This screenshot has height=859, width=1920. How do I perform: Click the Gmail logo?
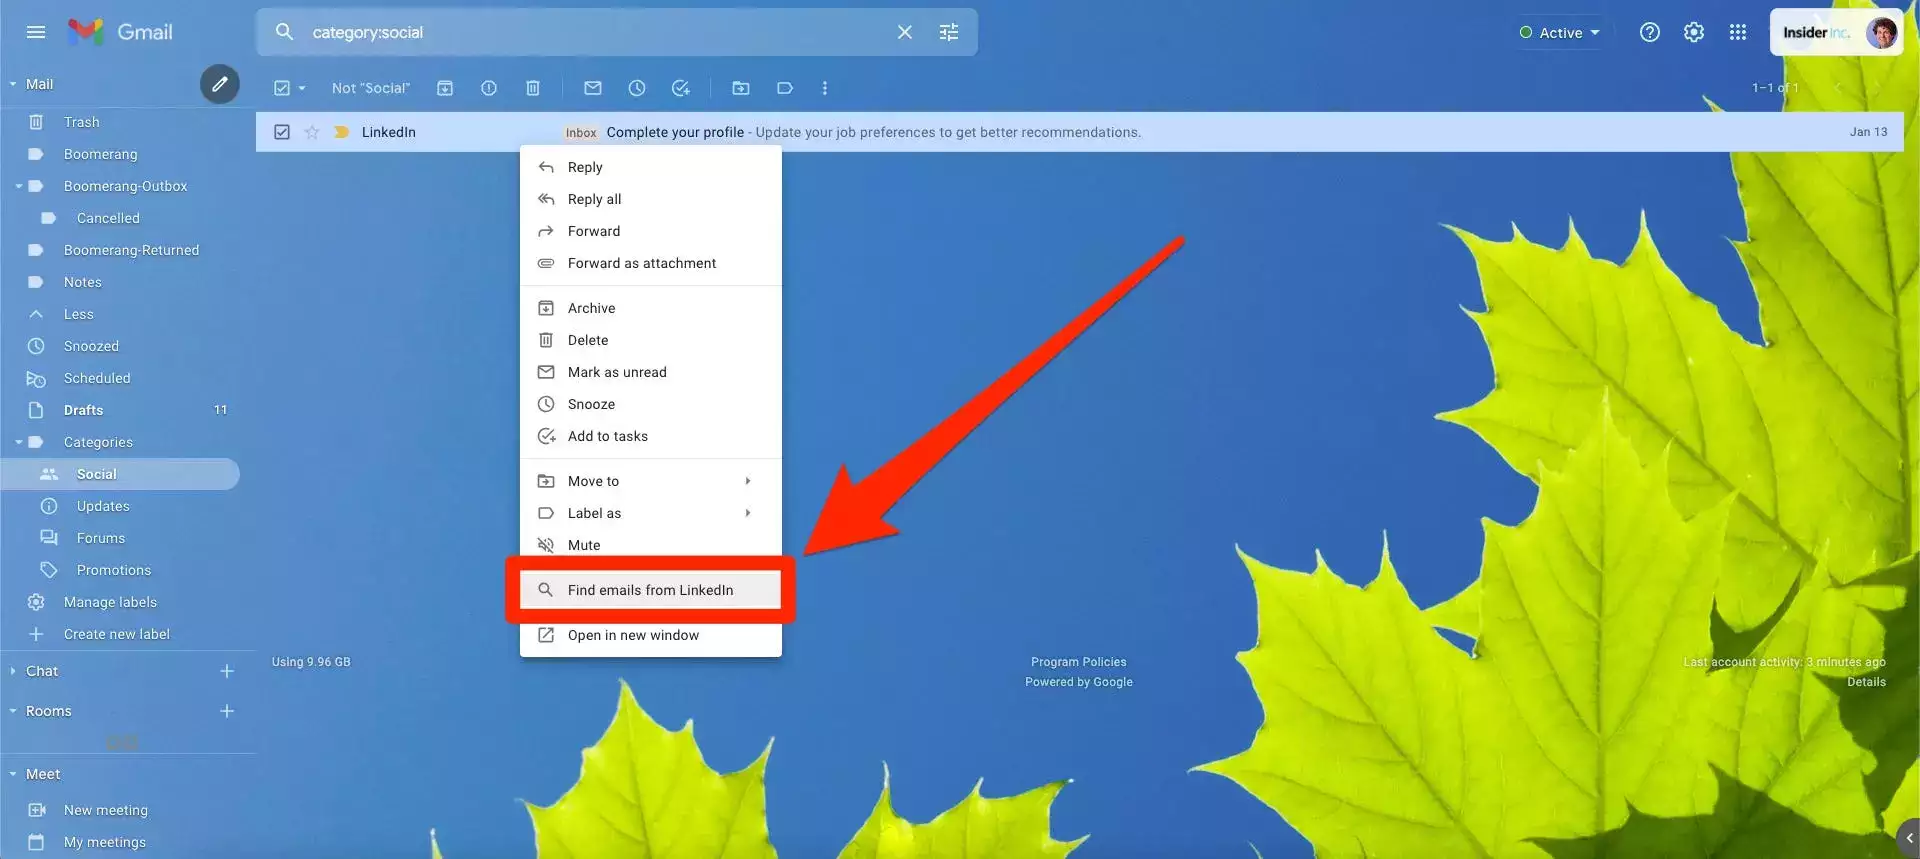[x=120, y=32]
